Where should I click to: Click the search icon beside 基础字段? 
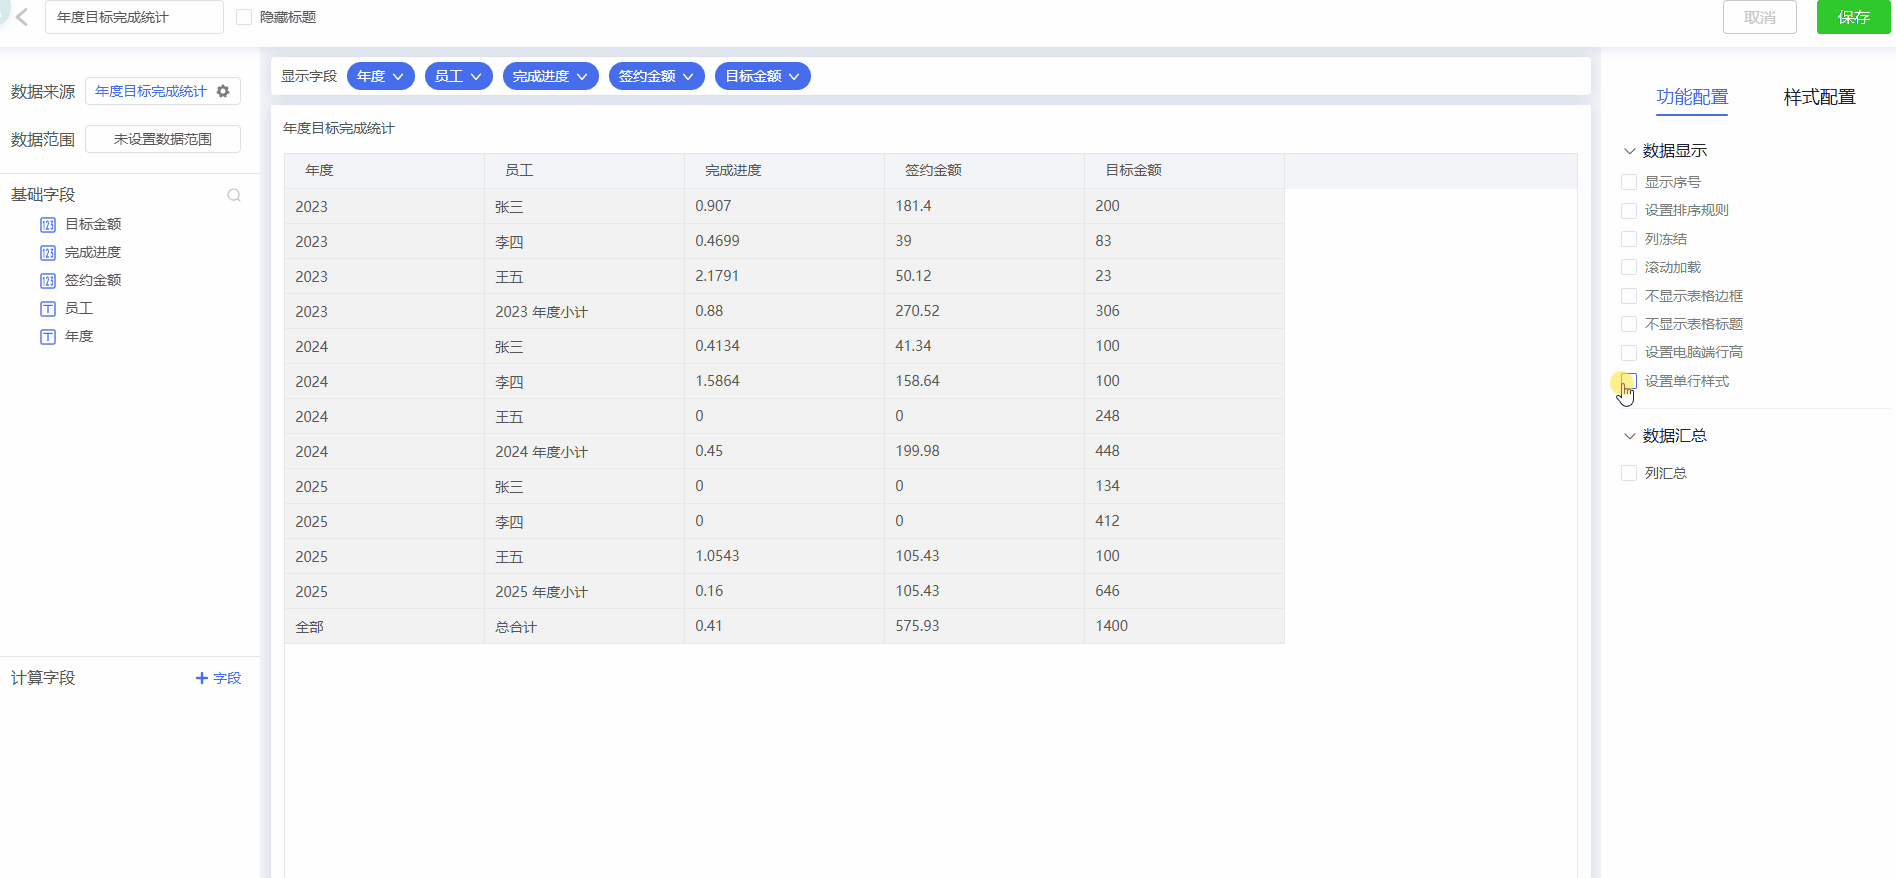[x=234, y=195]
